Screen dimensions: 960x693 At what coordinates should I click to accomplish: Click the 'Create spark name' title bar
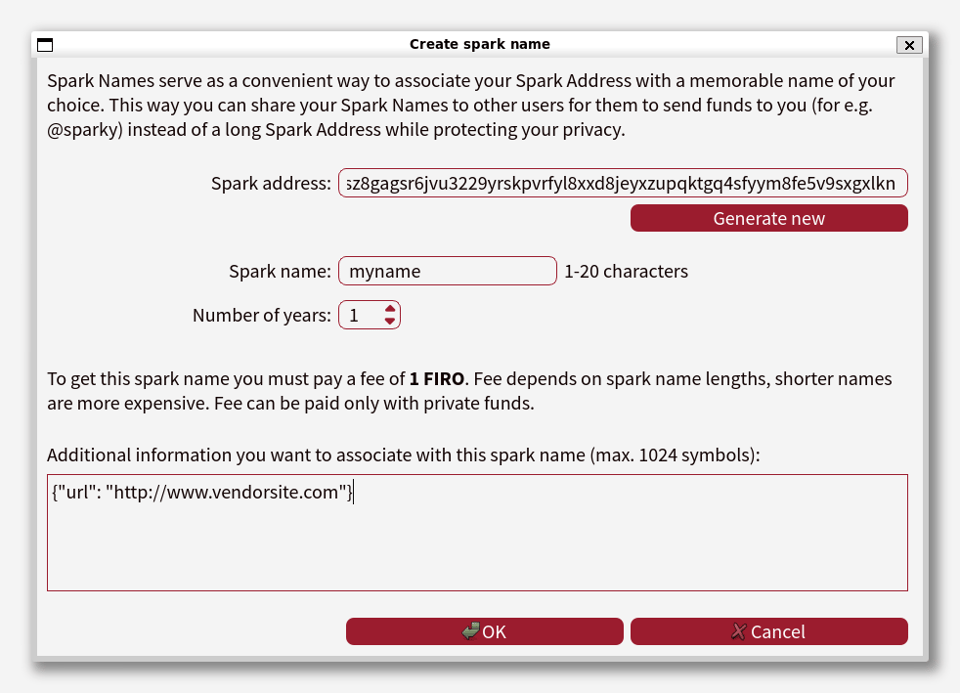point(479,45)
